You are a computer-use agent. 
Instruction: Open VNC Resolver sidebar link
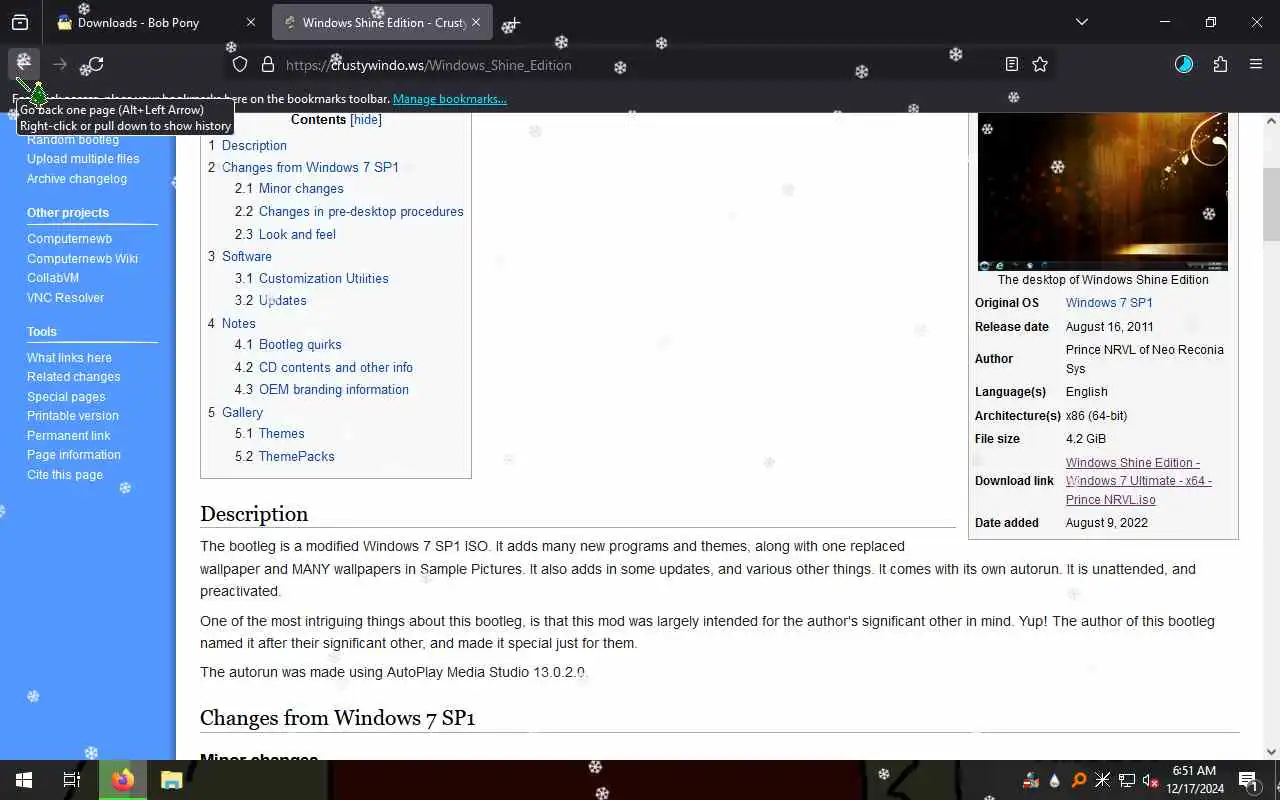(x=65, y=297)
